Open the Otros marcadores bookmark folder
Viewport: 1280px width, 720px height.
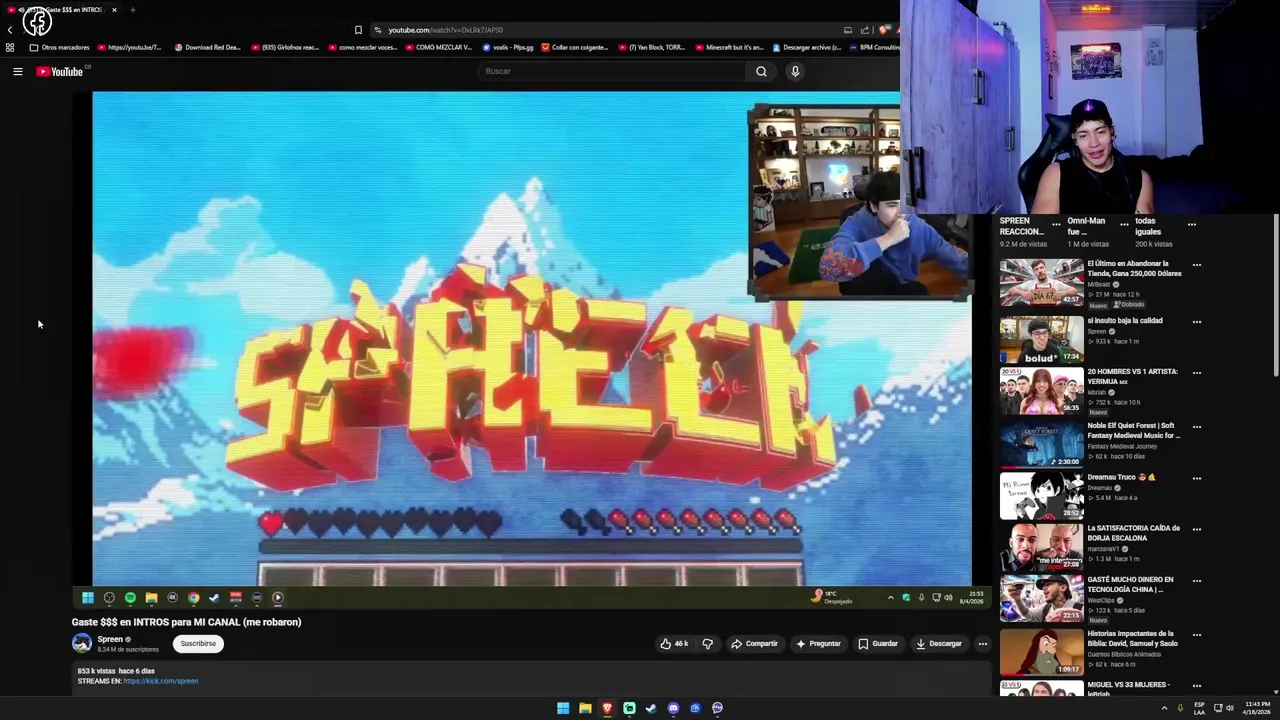[60, 47]
